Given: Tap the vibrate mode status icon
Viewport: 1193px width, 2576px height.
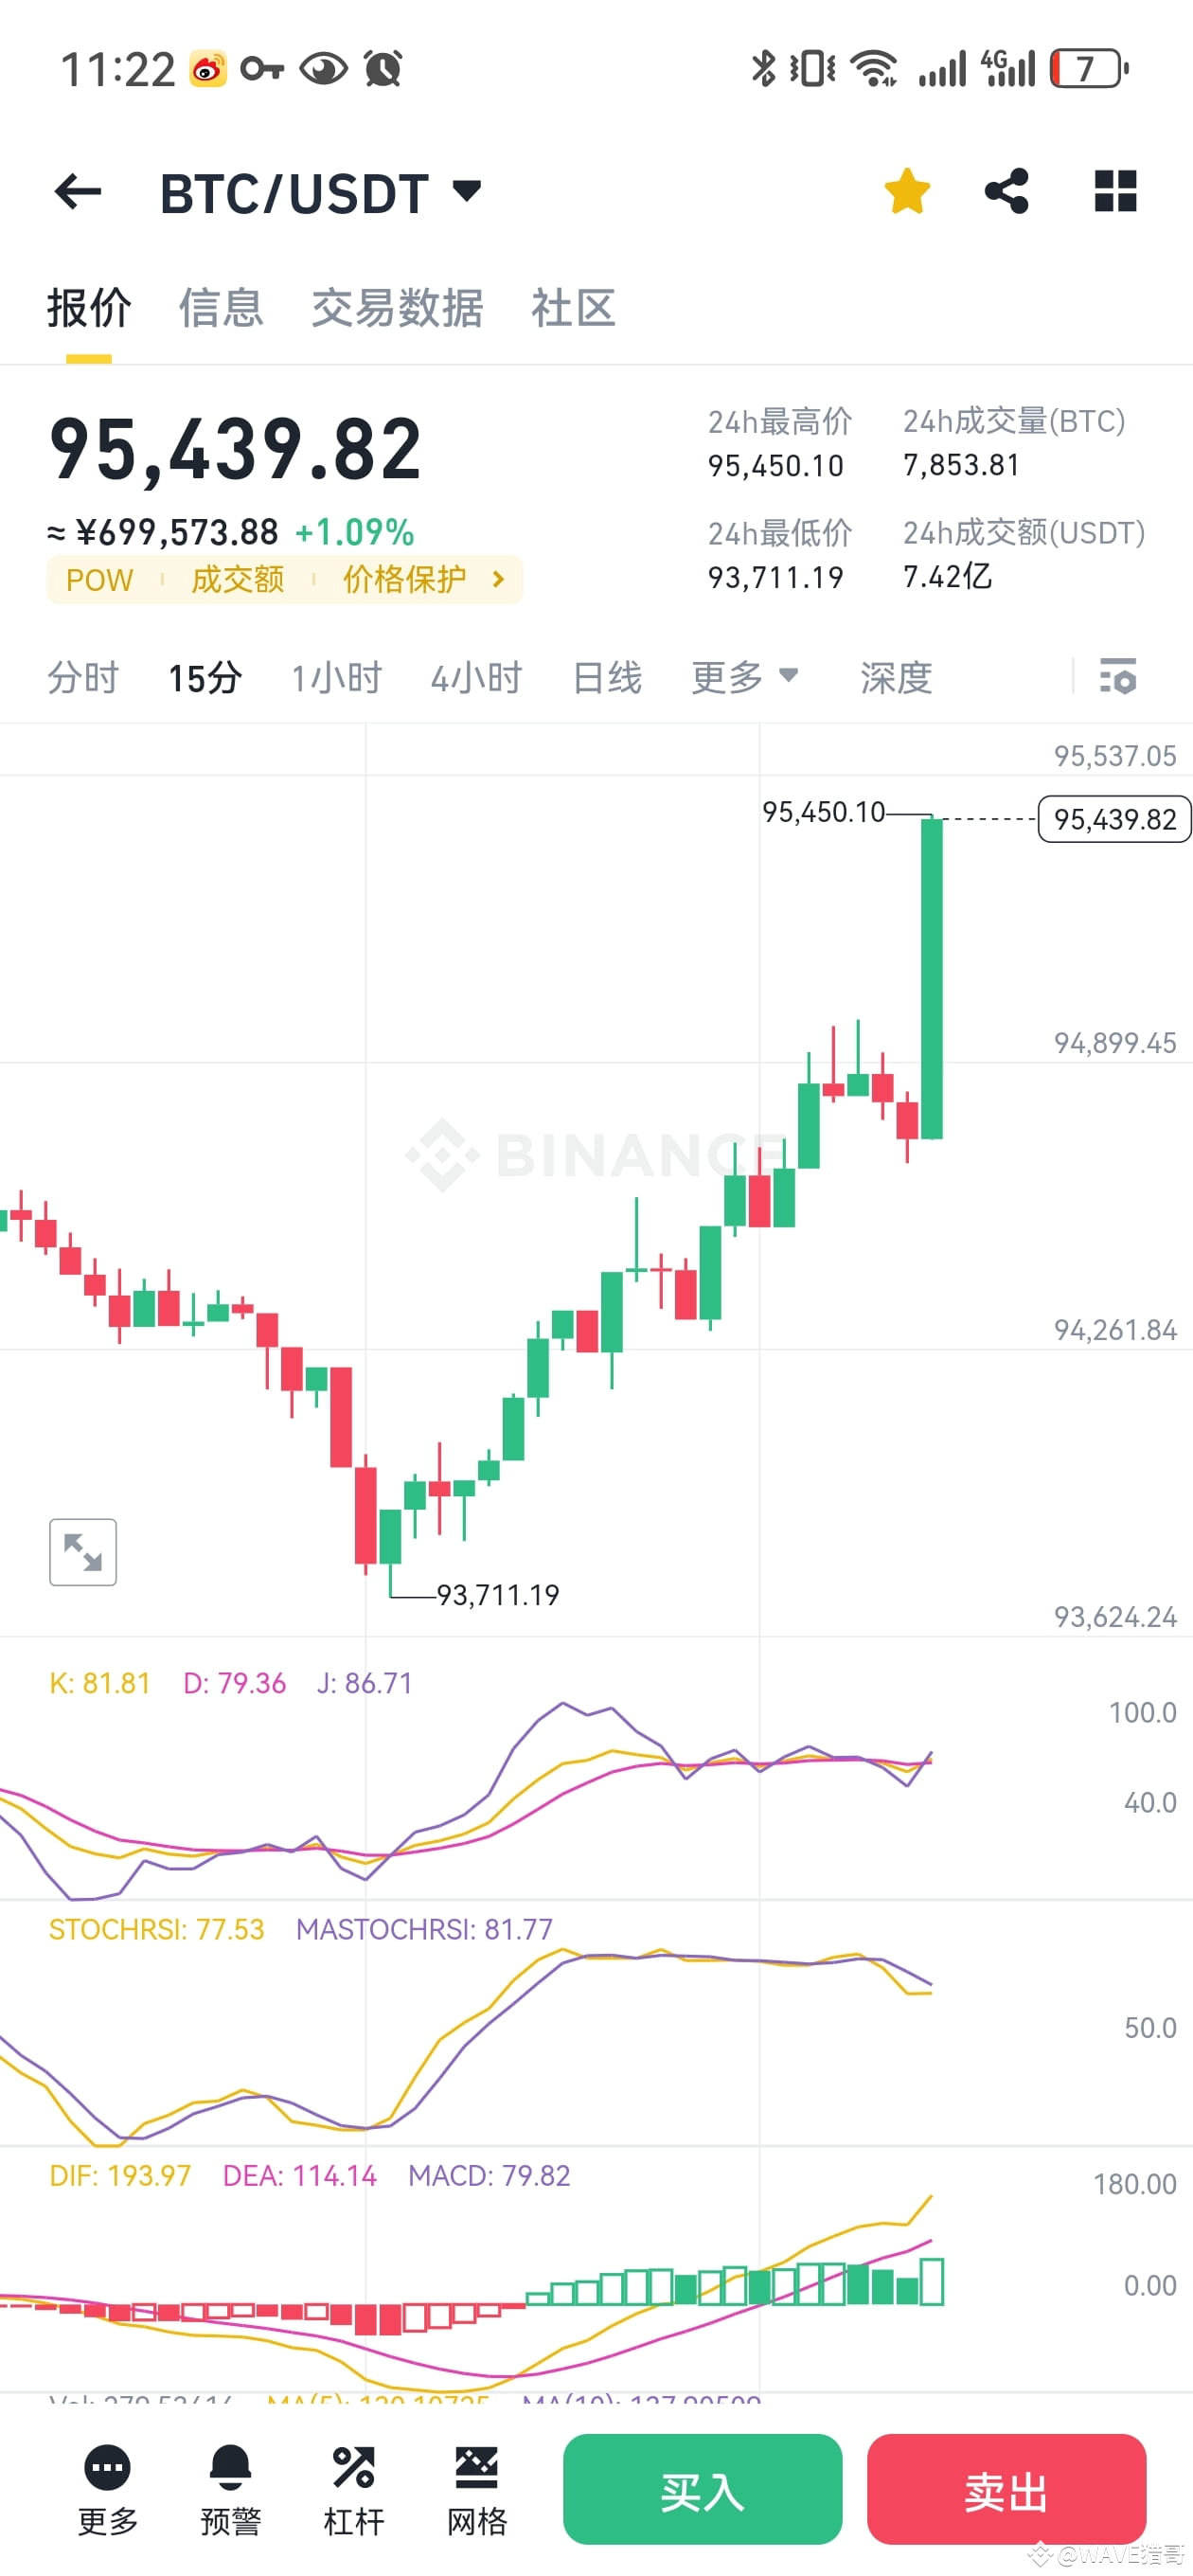Looking at the screenshot, I should click(812, 68).
